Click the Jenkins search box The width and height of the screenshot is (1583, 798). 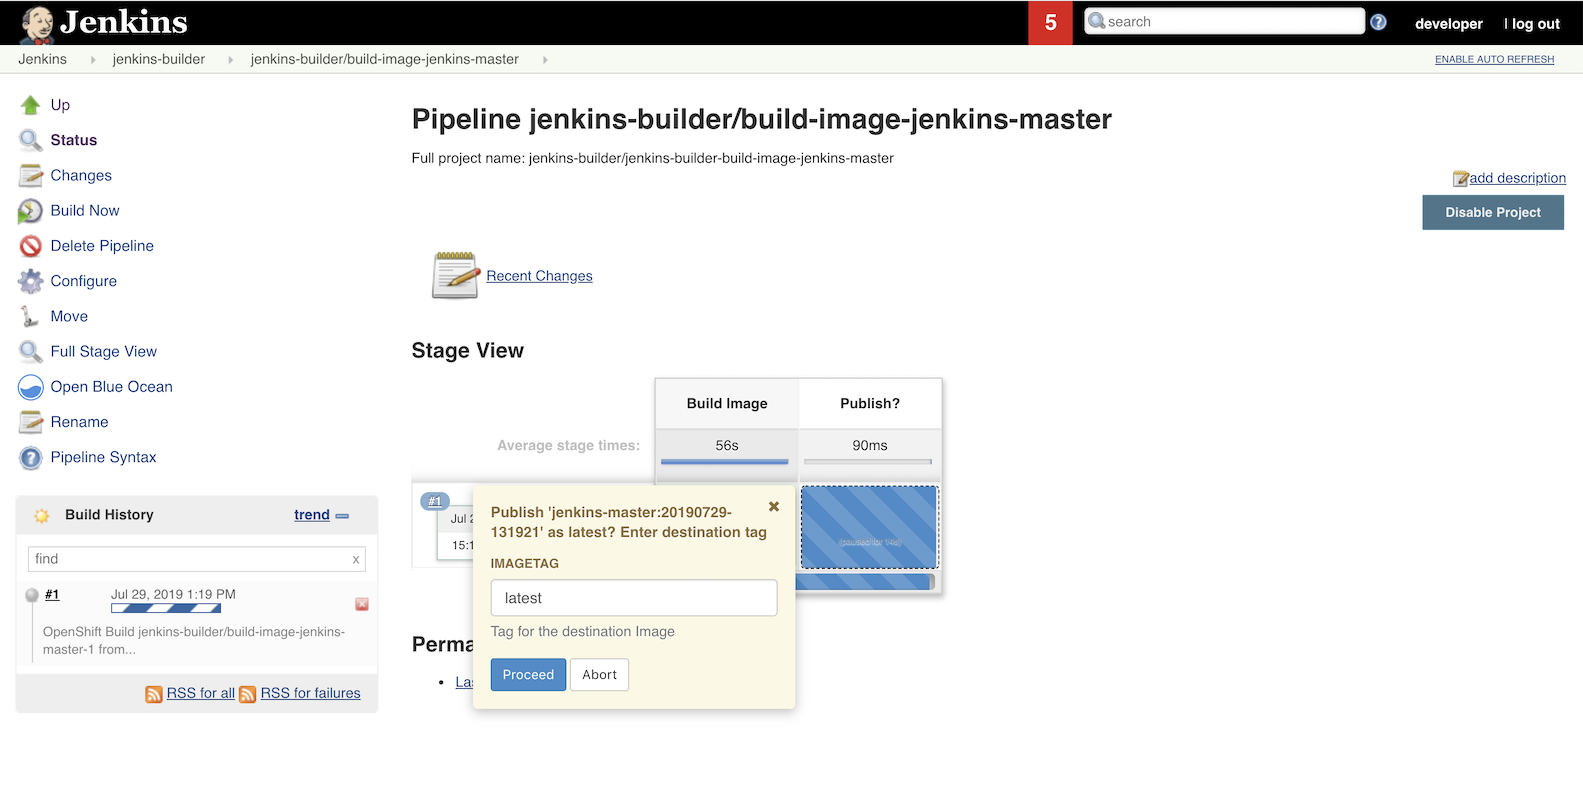(x=1225, y=21)
